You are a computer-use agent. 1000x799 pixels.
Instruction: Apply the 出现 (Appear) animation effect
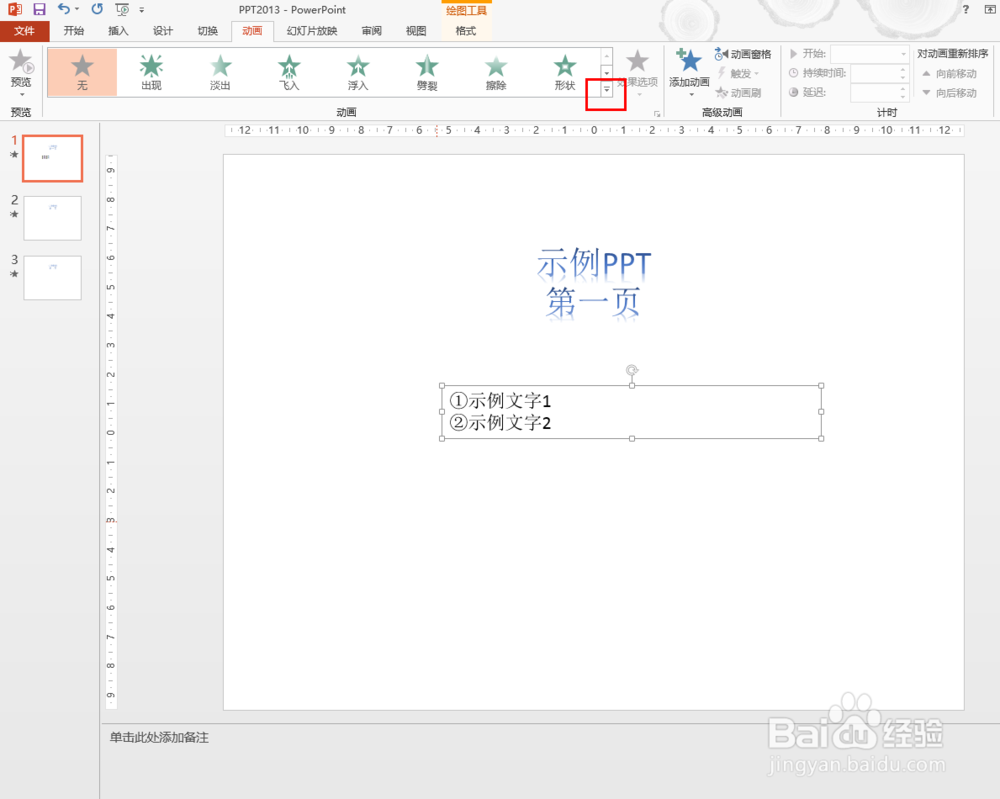(151, 71)
